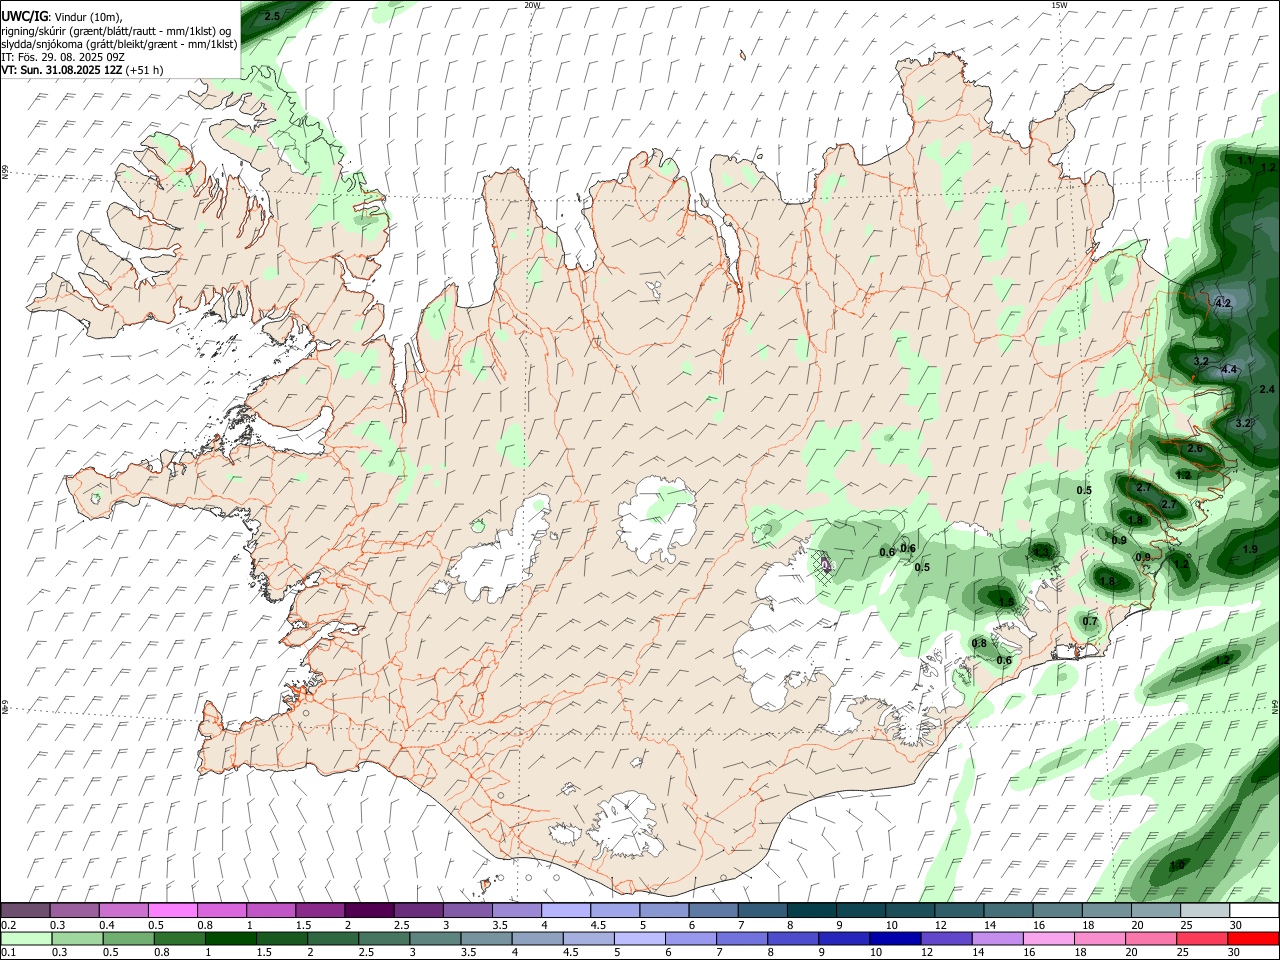This screenshot has width=1280, height=960.
Task: Click the 4.4 precipitation value on the map
Action: (1230, 369)
